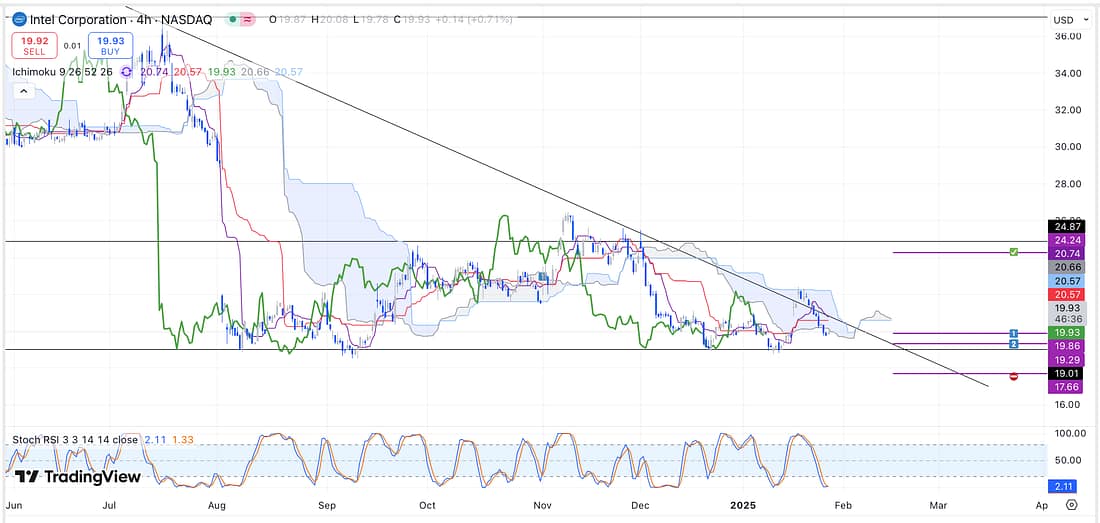The width and height of the screenshot is (1100, 523).
Task: Click the SELL 19.92 button
Action: pyautogui.click(x=34, y=45)
